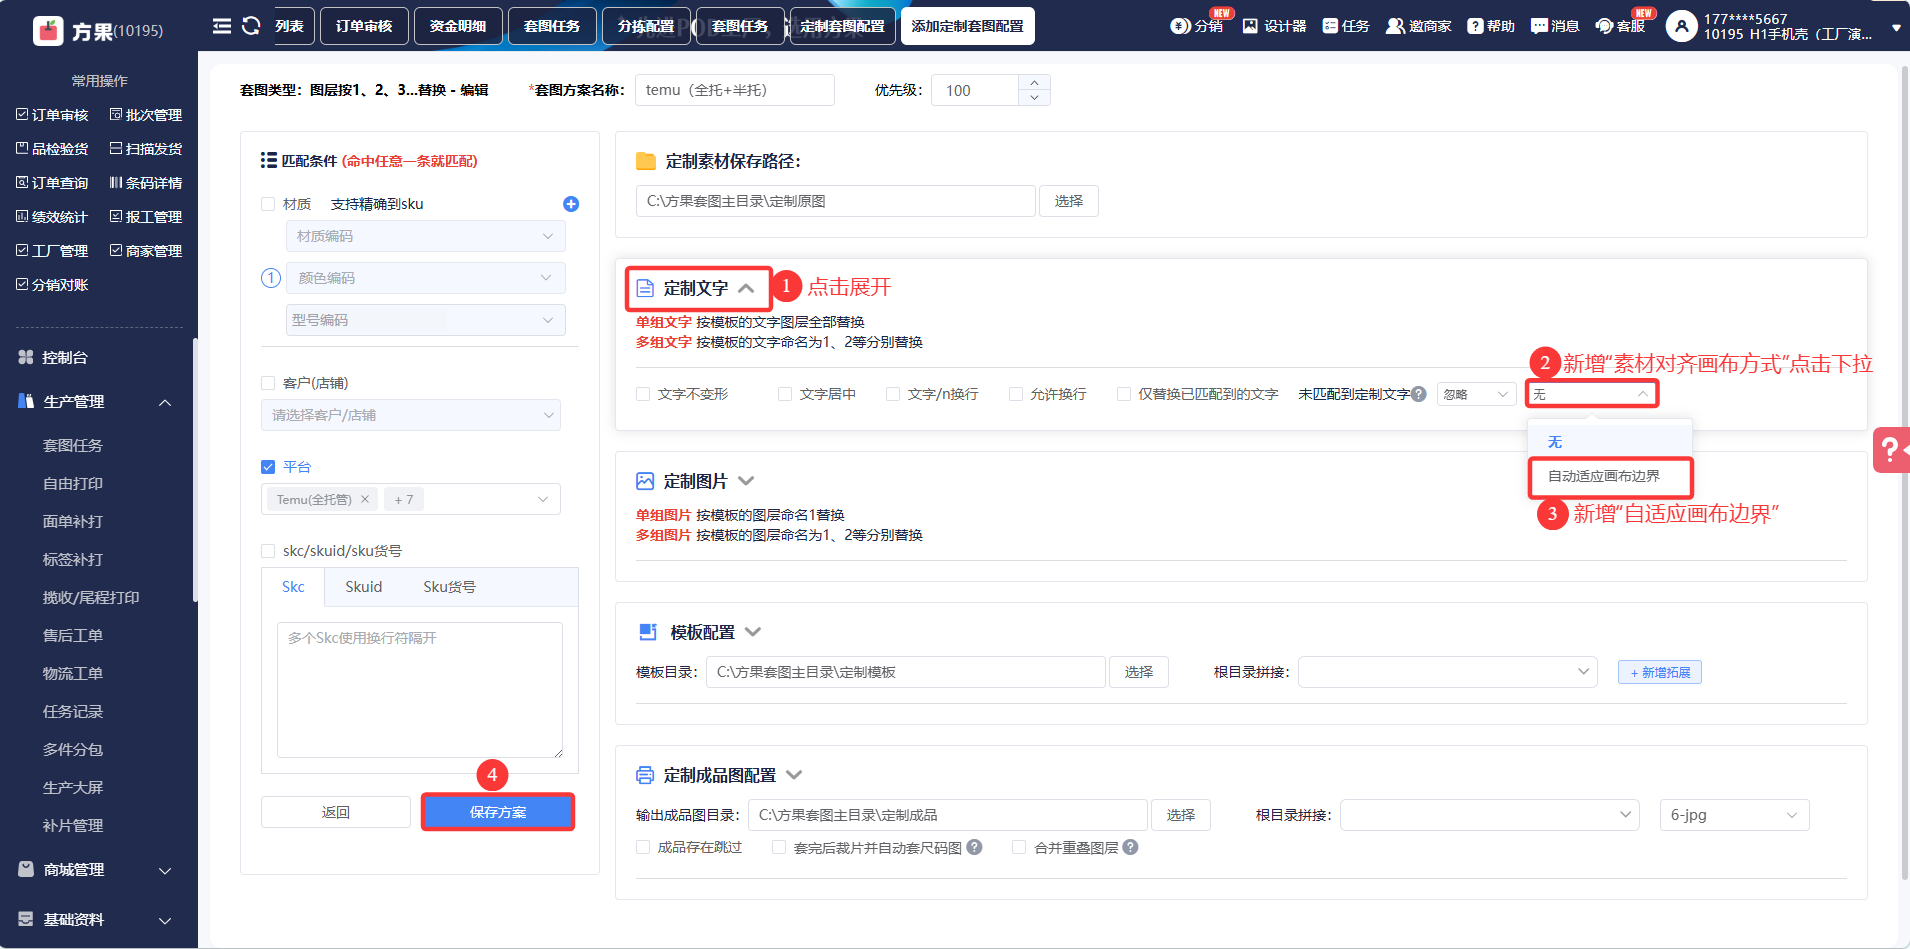The image size is (1910, 949).
Task: Choose 自动适应画布边界 from the open dropdown
Action: [1610, 476]
